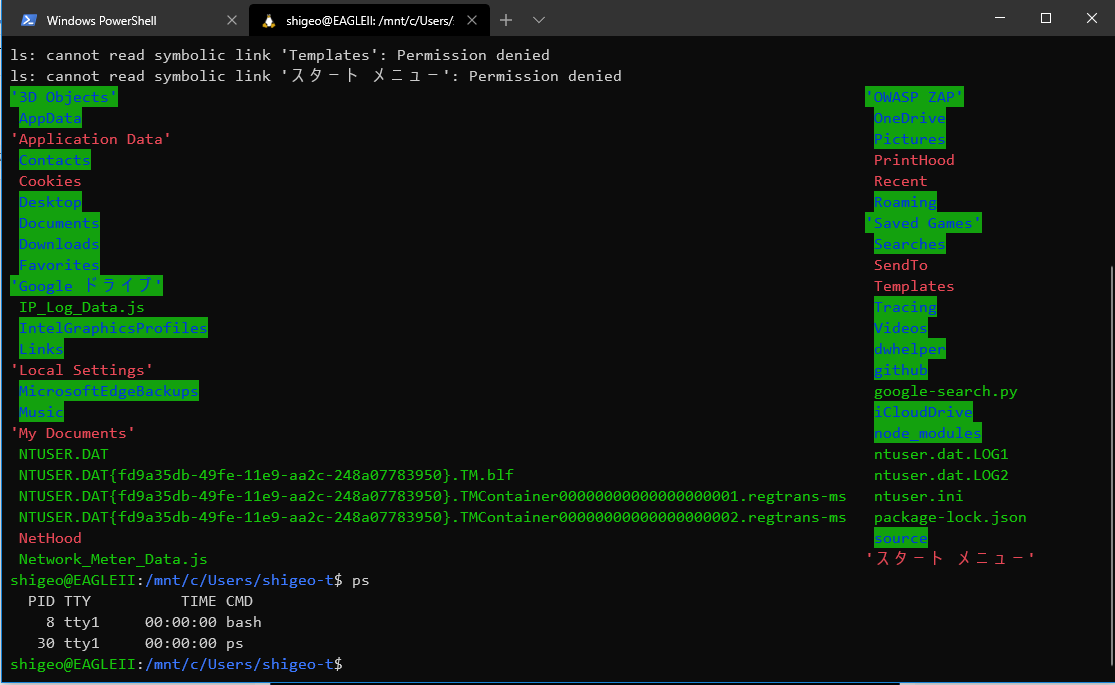
Task: Select the shigeo@EAGLEII Linux terminal tab
Action: coord(369,21)
